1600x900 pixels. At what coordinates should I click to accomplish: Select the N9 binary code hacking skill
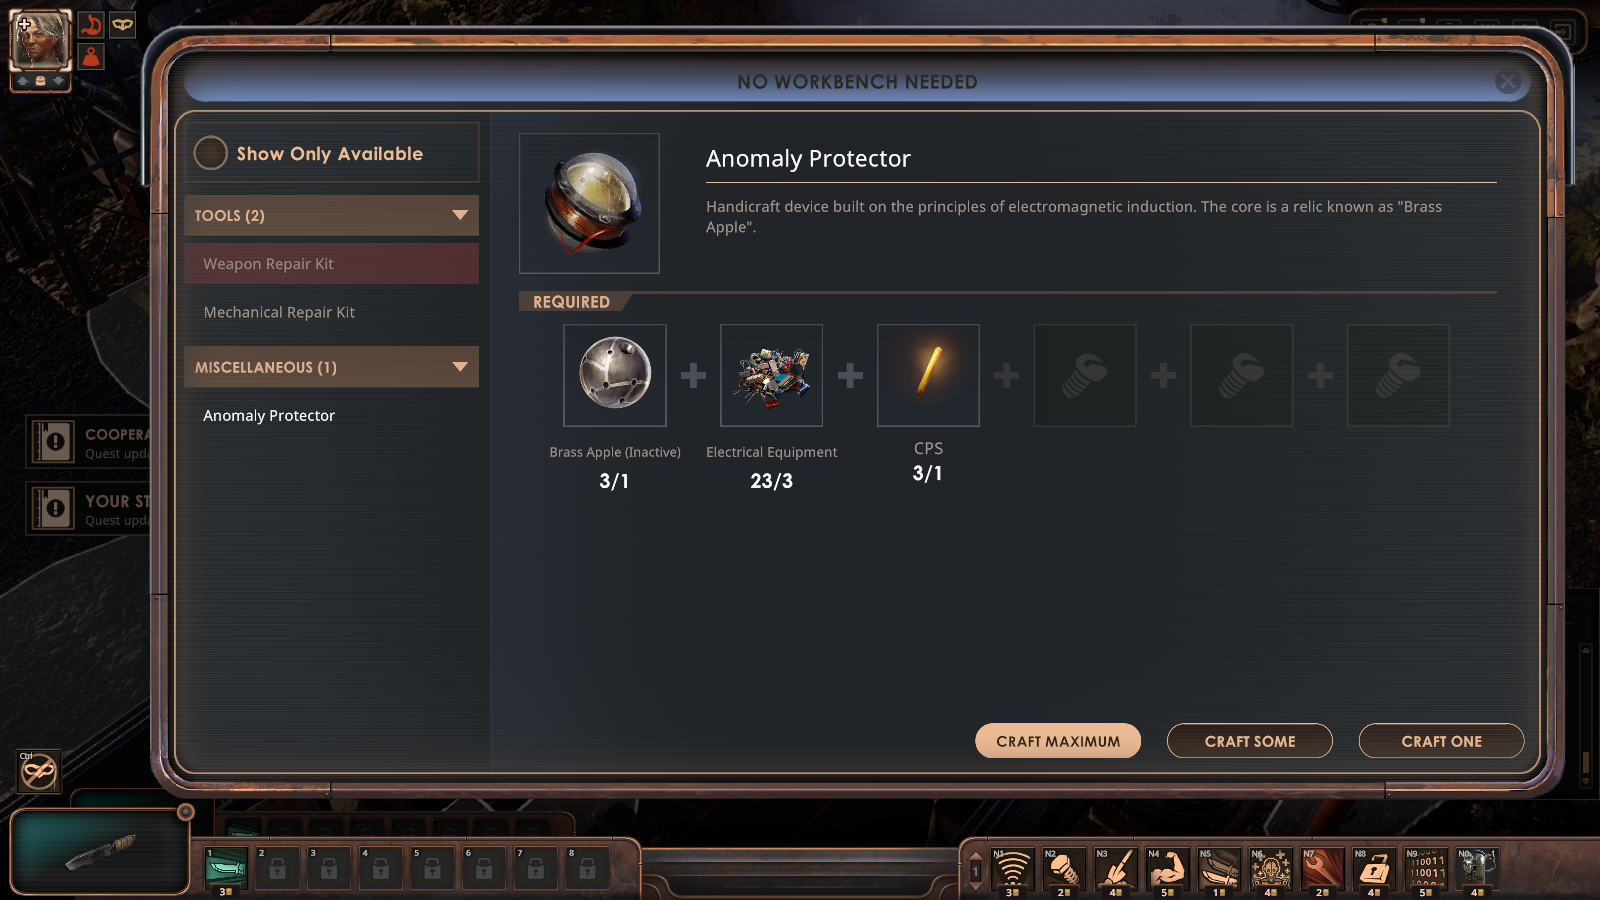pyautogui.click(x=1426, y=868)
